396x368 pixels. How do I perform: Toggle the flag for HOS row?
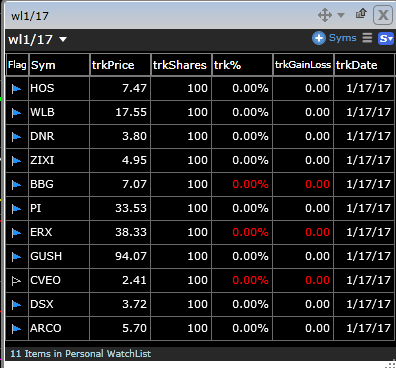[x=16, y=89]
